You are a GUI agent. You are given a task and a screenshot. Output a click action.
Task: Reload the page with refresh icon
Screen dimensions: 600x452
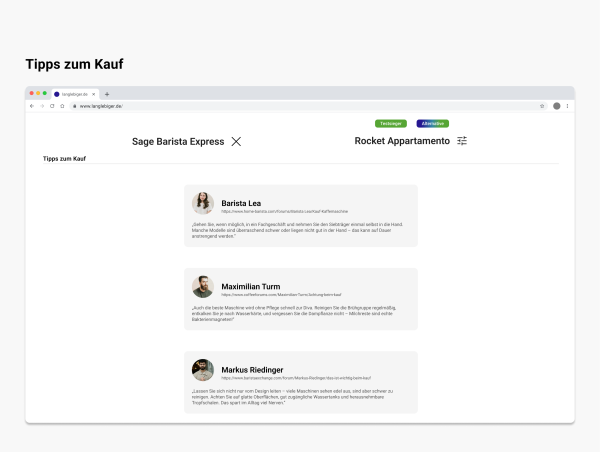click(x=51, y=105)
